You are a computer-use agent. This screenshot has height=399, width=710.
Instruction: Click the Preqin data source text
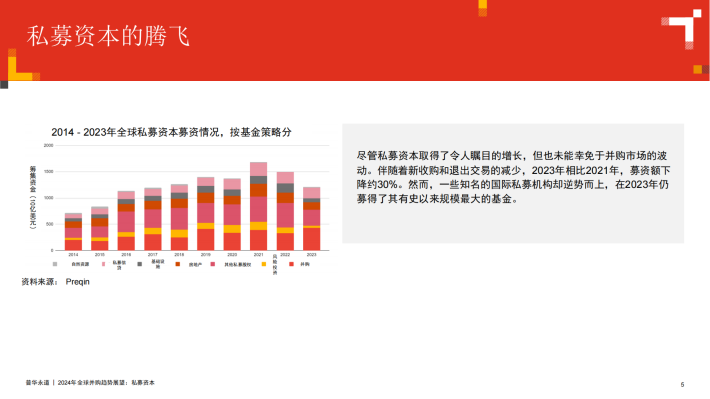coord(77,282)
